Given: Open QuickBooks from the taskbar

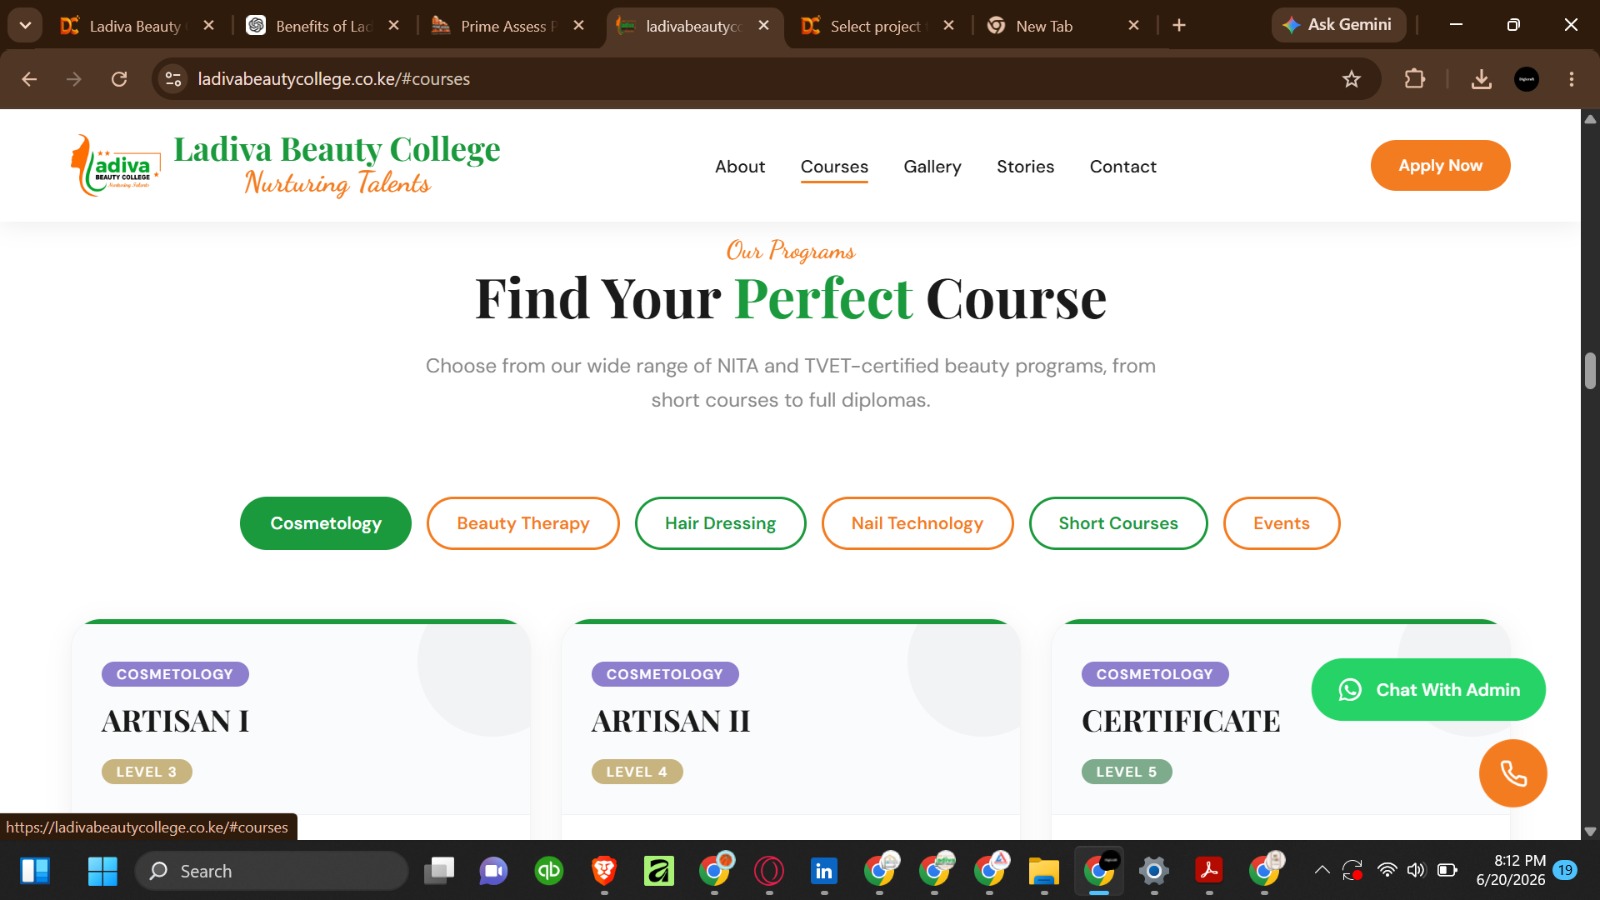Looking at the screenshot, I should pos(549,871).
